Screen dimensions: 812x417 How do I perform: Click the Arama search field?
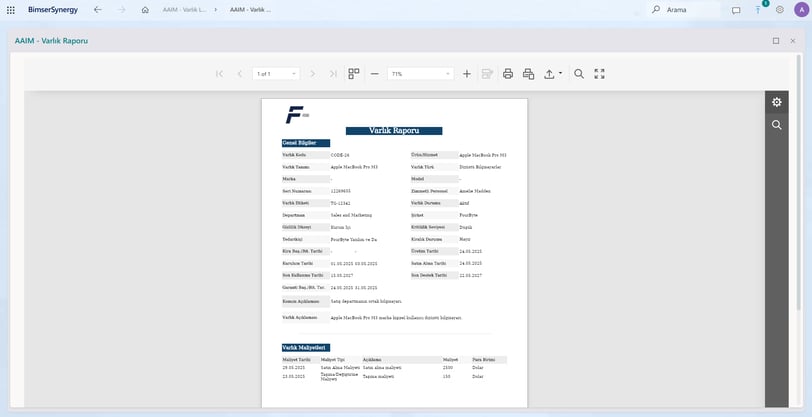685,10
